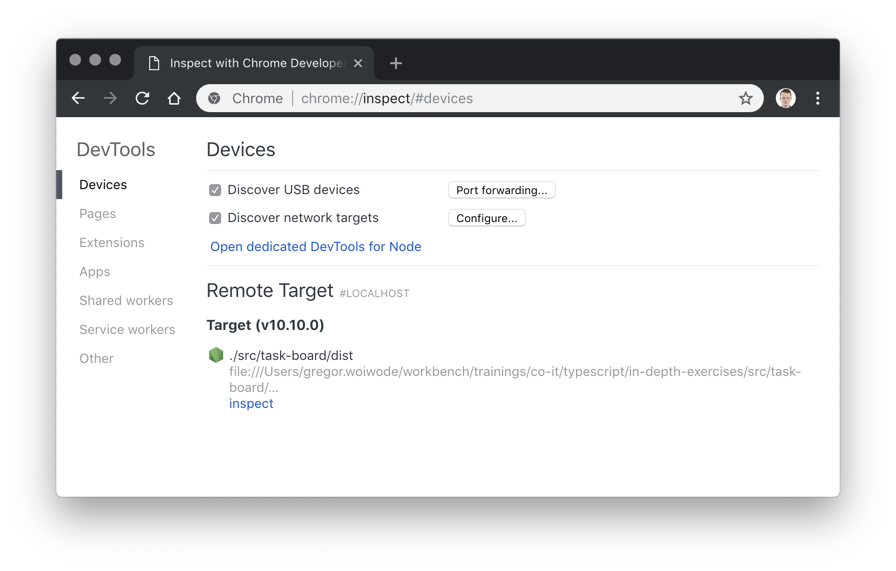Image resolution: width=896 pixels, height=571 pixels.
Task: Close the Inspect with Chrome Developer tab
Action: [x=358, y=63]
